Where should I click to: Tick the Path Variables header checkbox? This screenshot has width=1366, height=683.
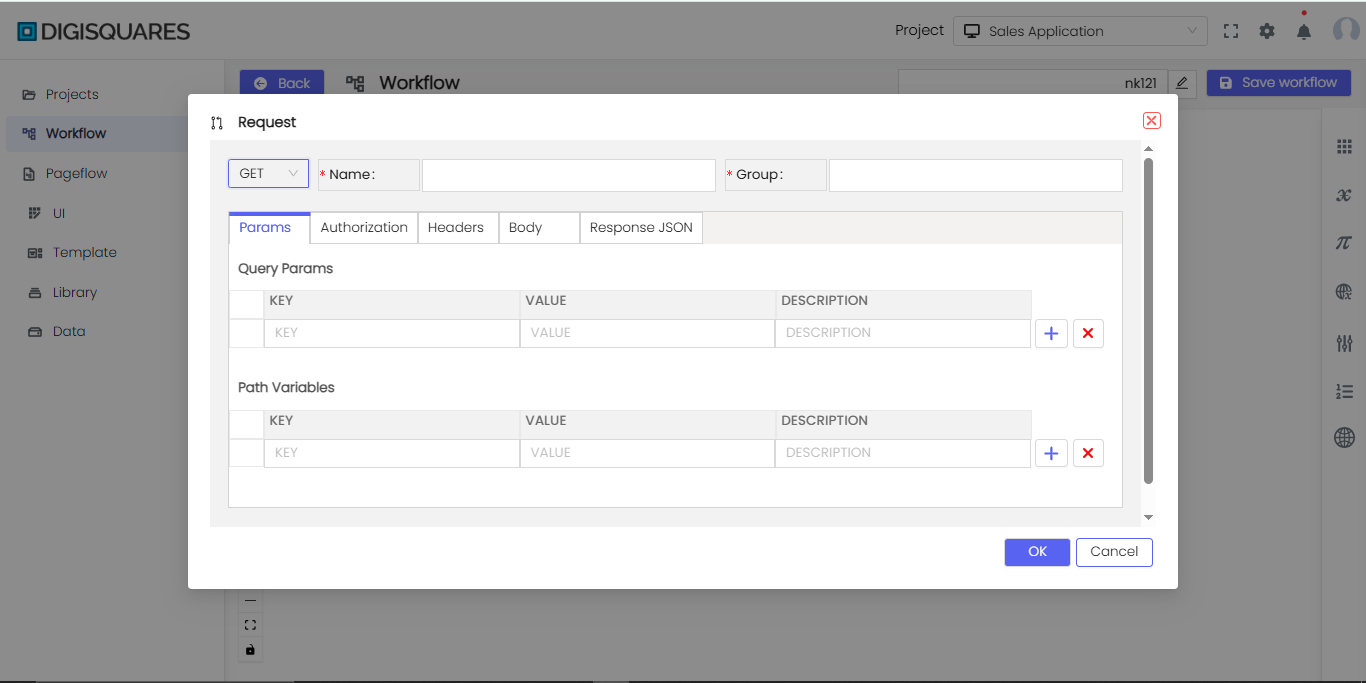[x=246, y=425]
